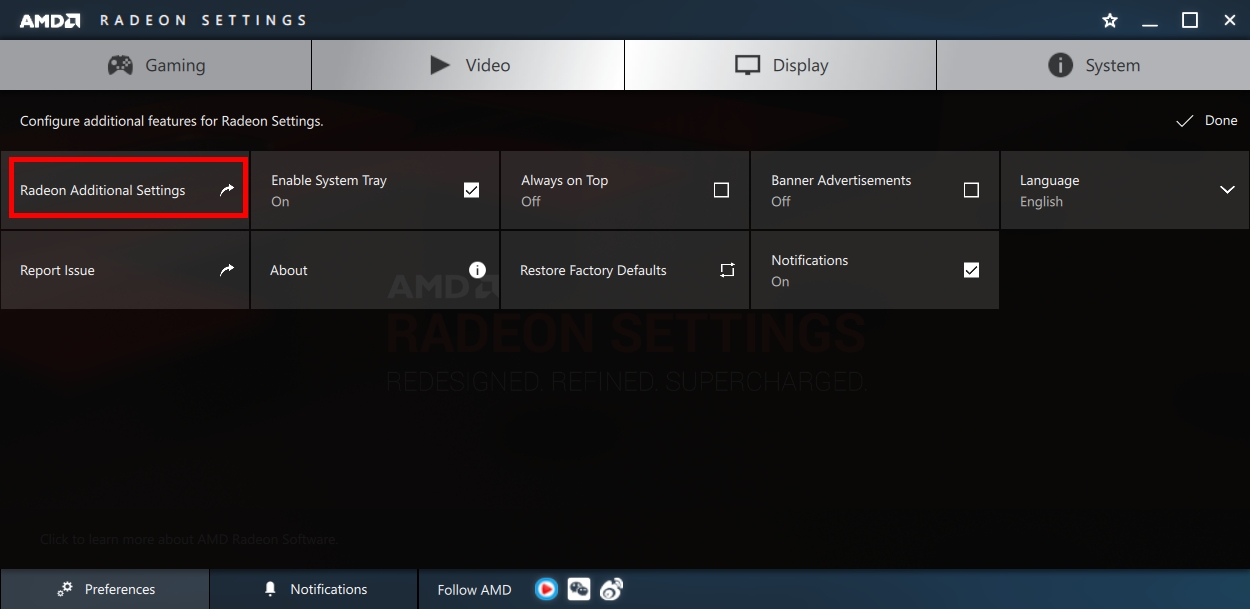
Task: Toggle Enable System Tray checkbox
Action: tap(472, 190)
